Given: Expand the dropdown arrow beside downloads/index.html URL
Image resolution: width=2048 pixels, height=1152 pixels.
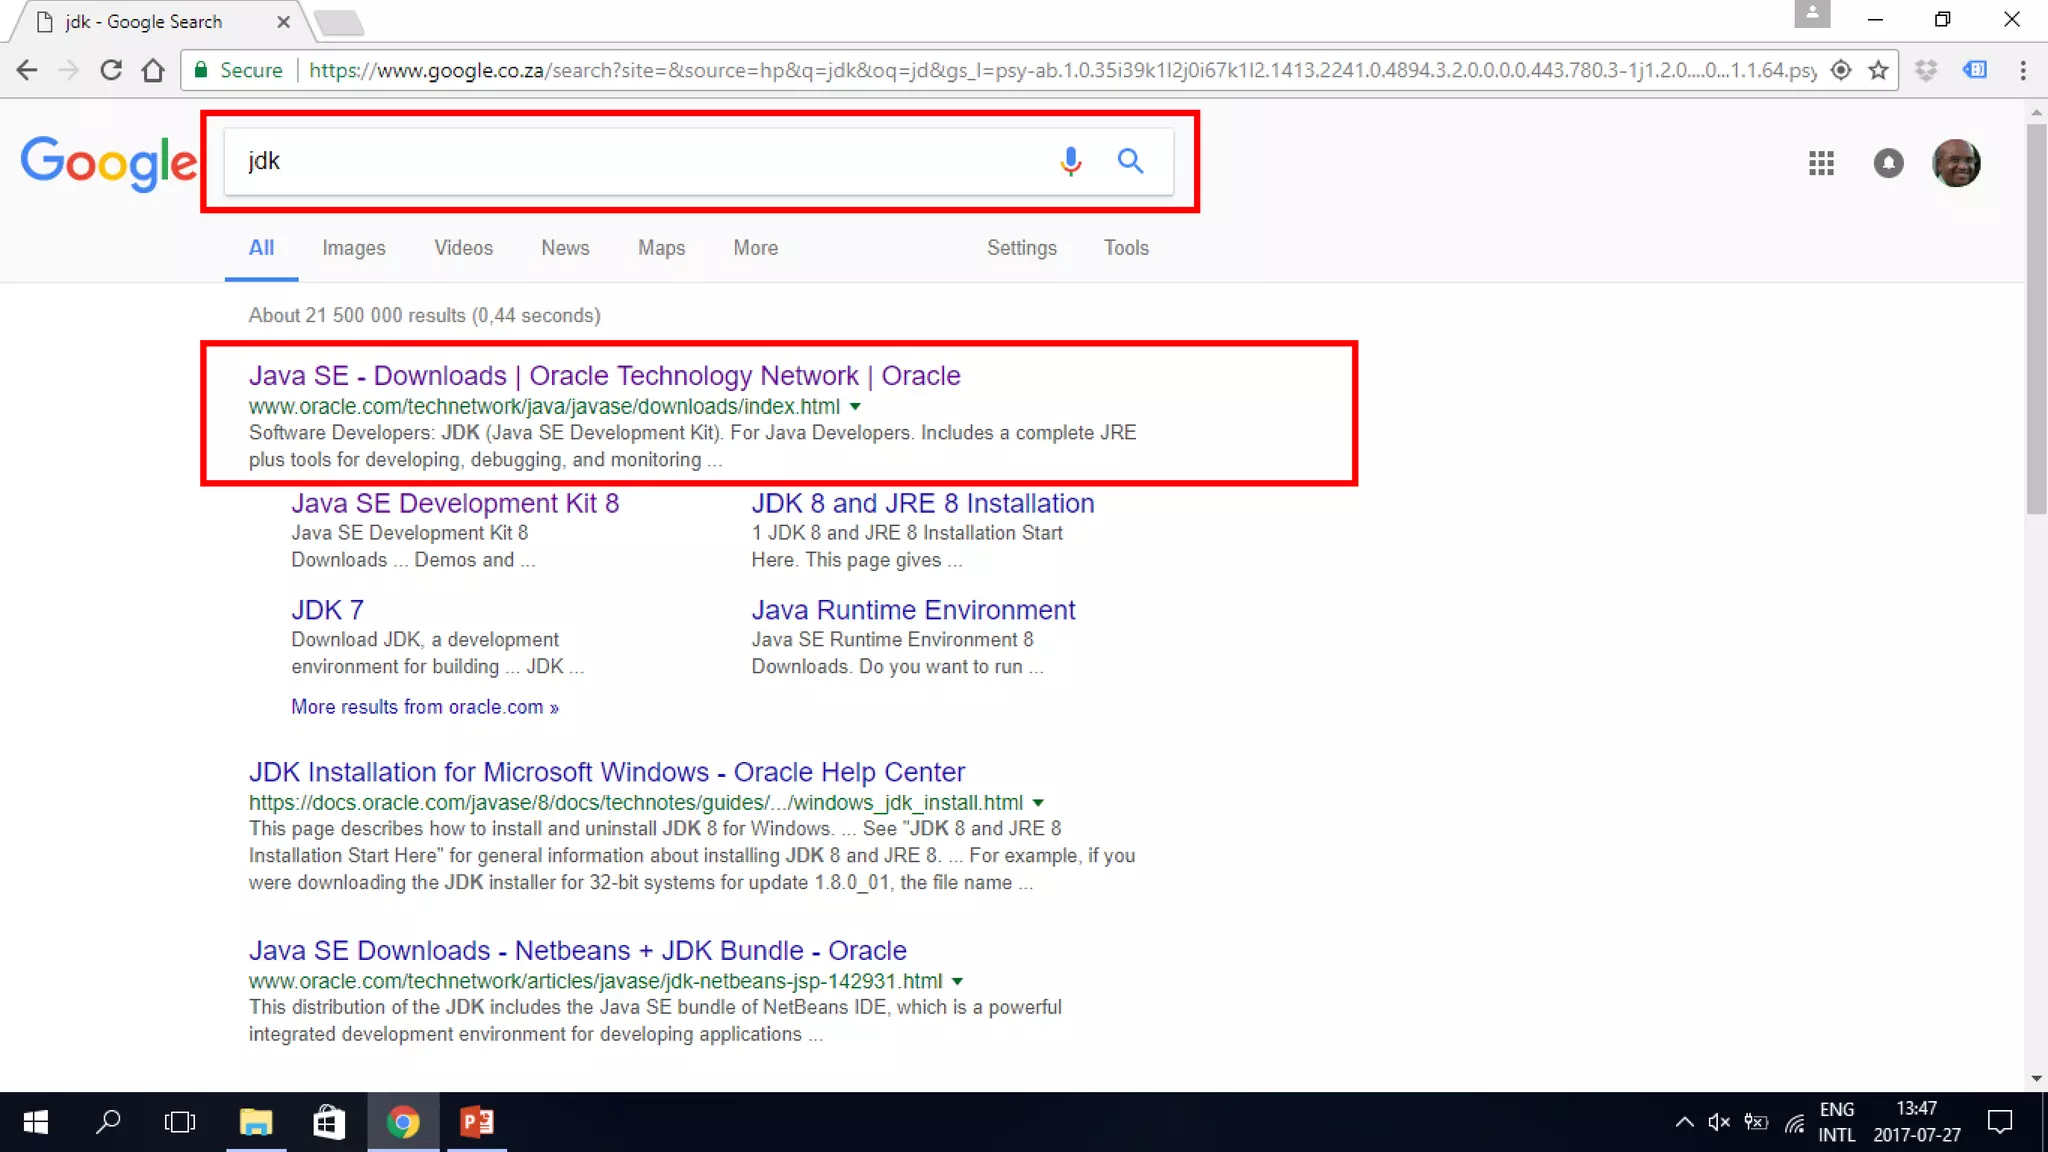Looking at the screenshot, I should tap(855, 407).
